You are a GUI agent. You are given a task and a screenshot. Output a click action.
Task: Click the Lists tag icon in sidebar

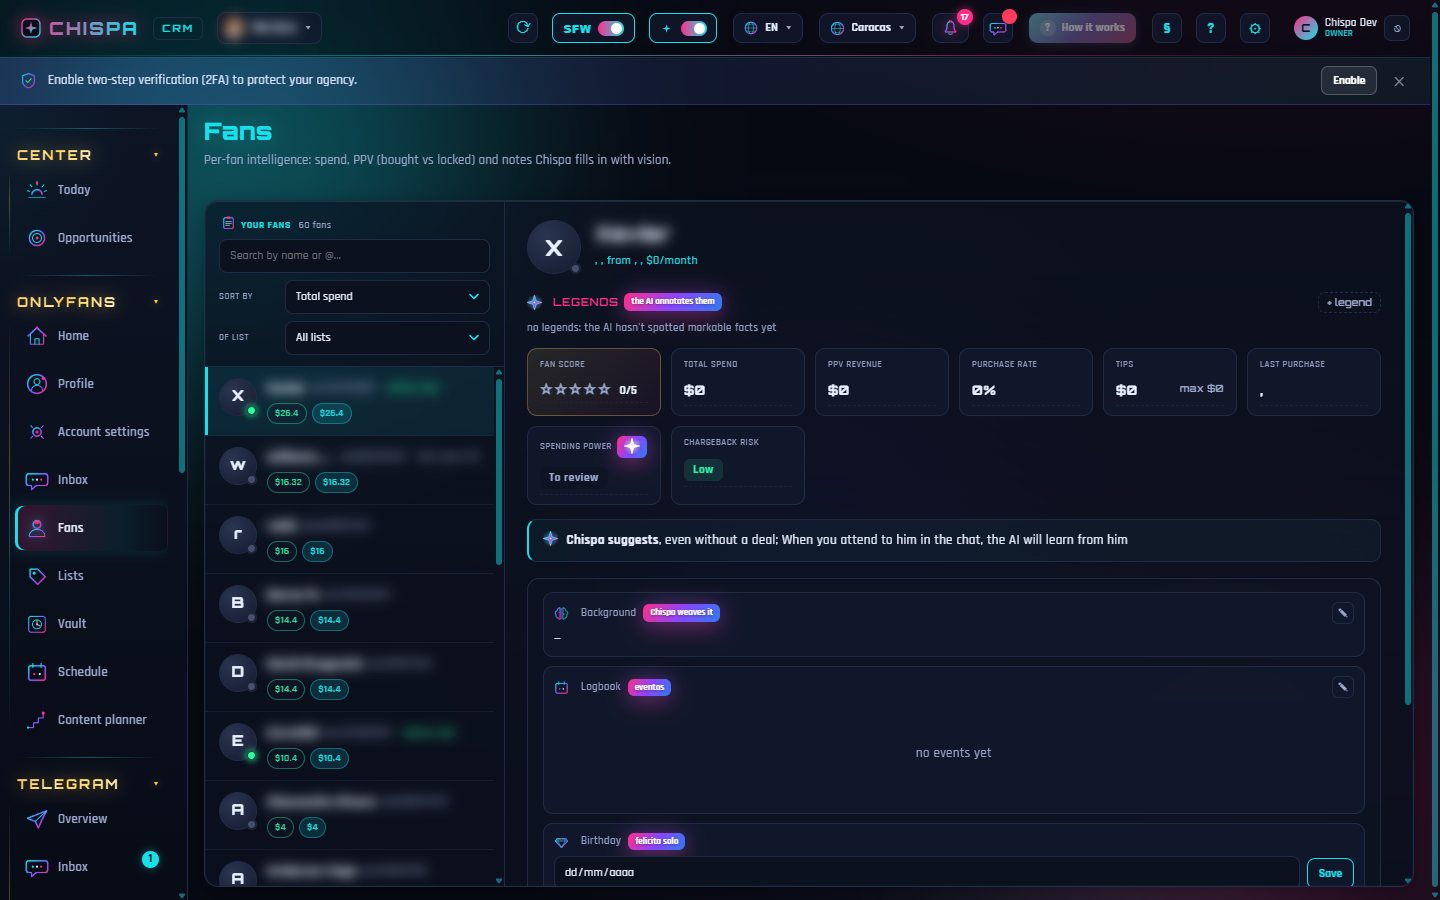pyautogui.click(x=37, y=576)
